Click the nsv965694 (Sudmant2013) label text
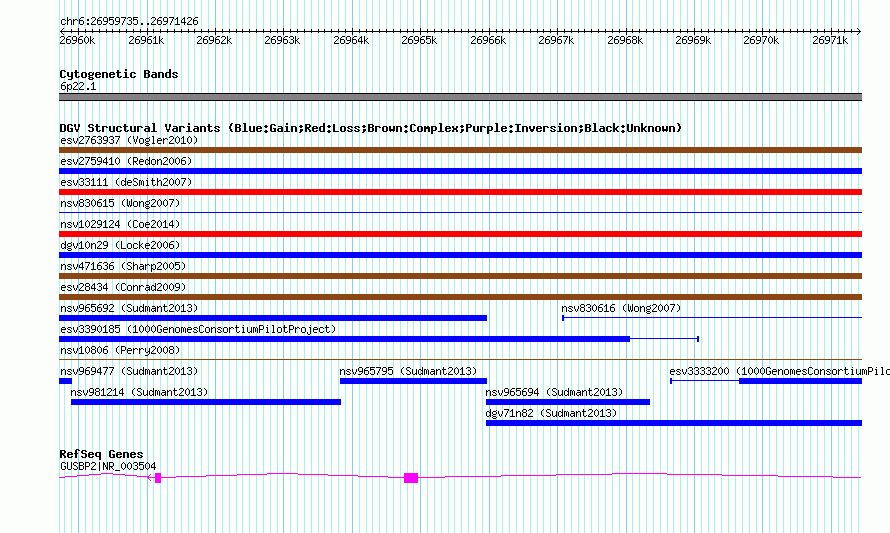 (x=554, y=392)
